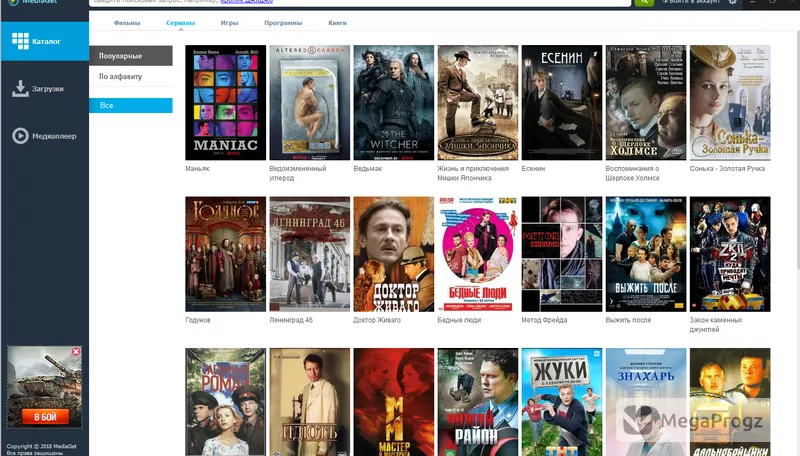Image resolution: width=800 pixels, height=456 pixels.
Task: Open the Бедные люди poster
Action: tap(478, 254)
